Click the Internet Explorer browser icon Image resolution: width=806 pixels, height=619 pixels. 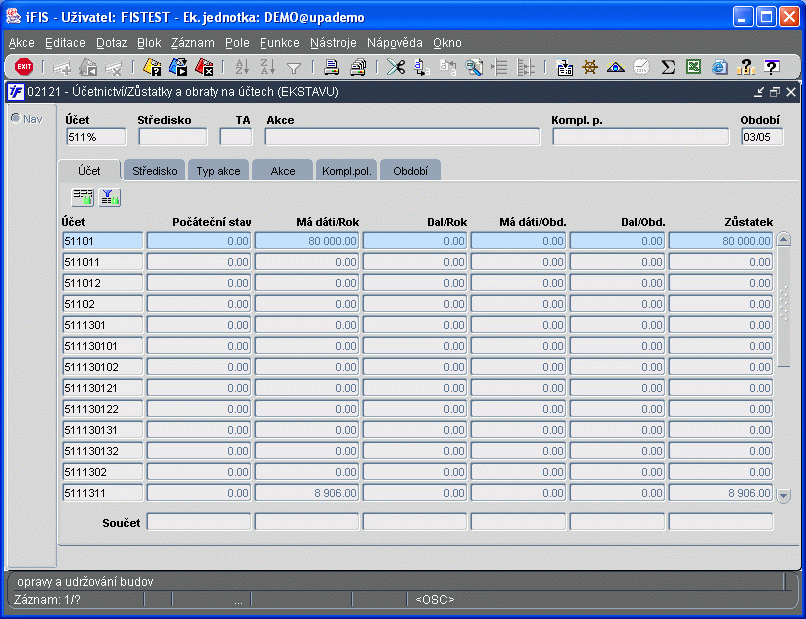(x=719, y=67)
